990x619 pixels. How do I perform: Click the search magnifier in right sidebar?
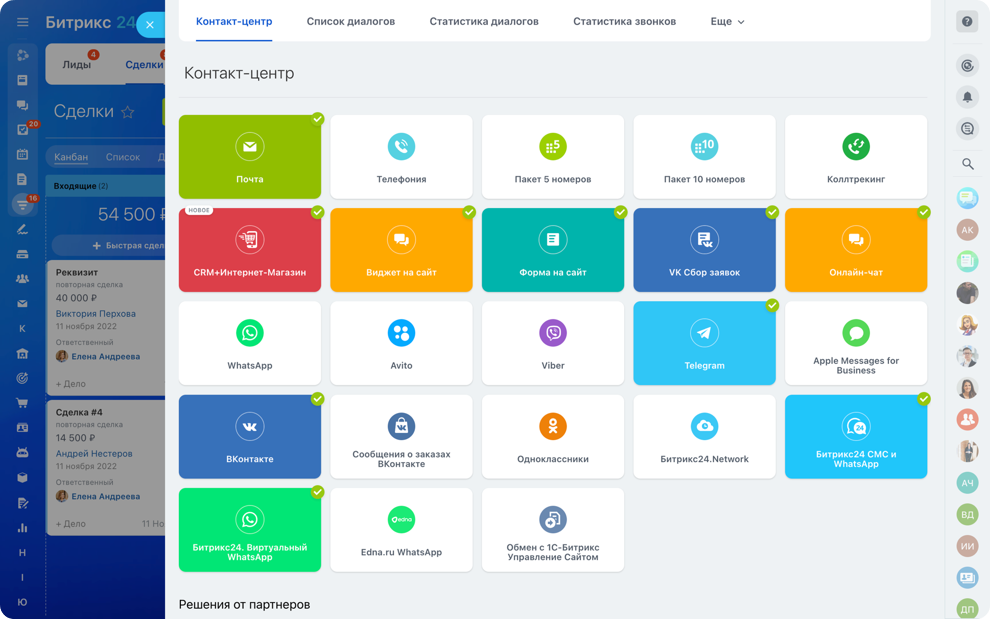click(x=967, y=164)
